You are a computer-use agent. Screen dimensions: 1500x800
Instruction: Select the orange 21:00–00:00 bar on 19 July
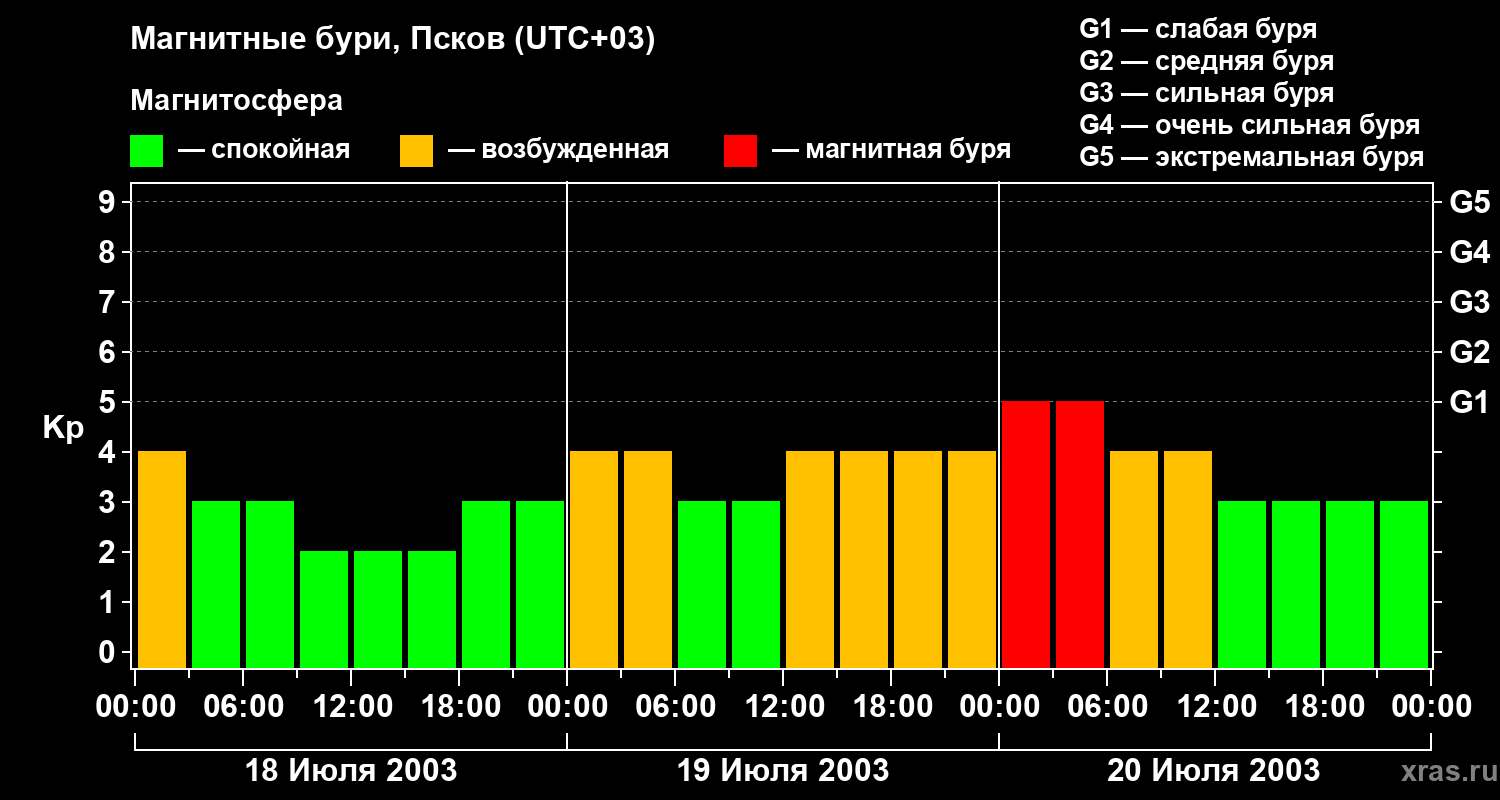pyautogui.click(x=972, y=560)
